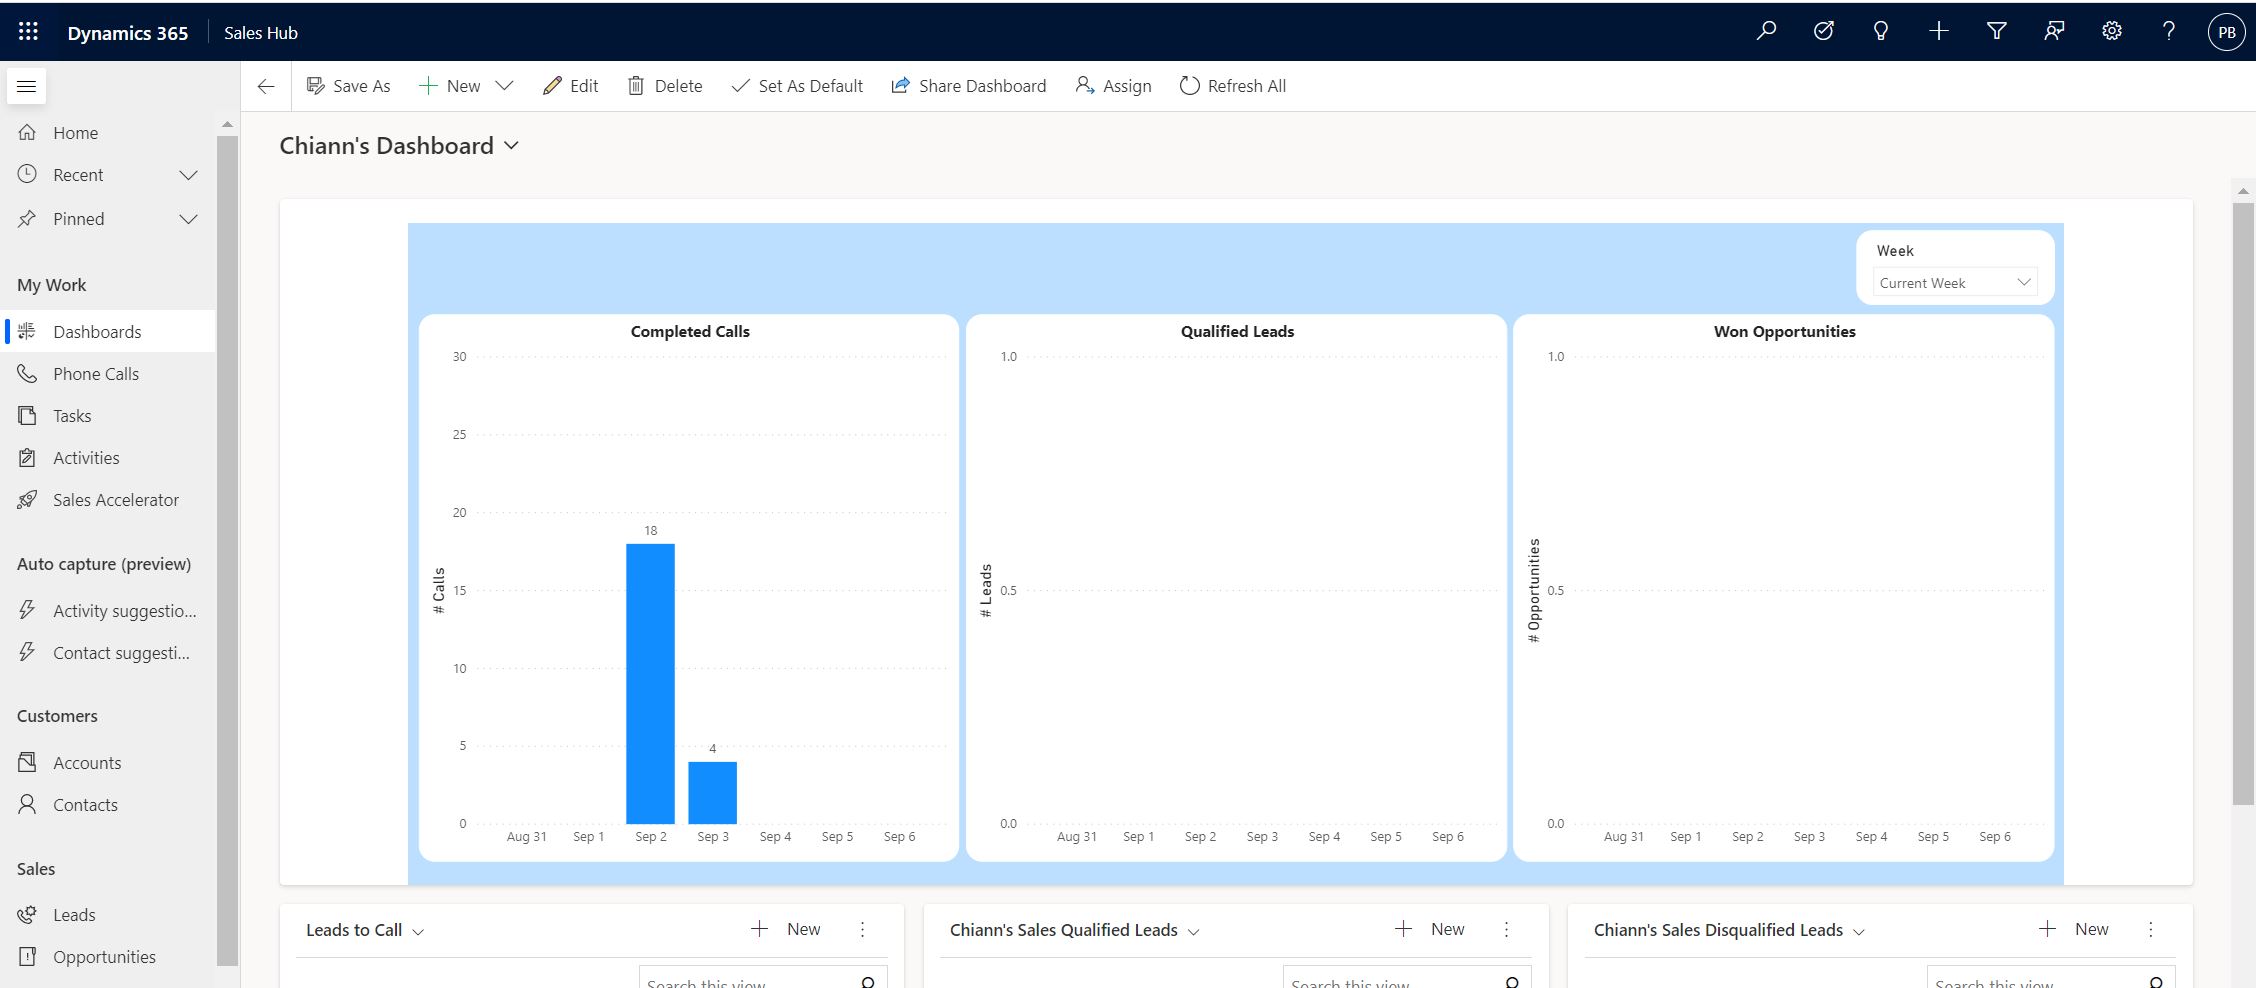Viewport: 2256px width, 988px height.
Task: Open Accounts in the sidebar
Action: click(108, 763)
